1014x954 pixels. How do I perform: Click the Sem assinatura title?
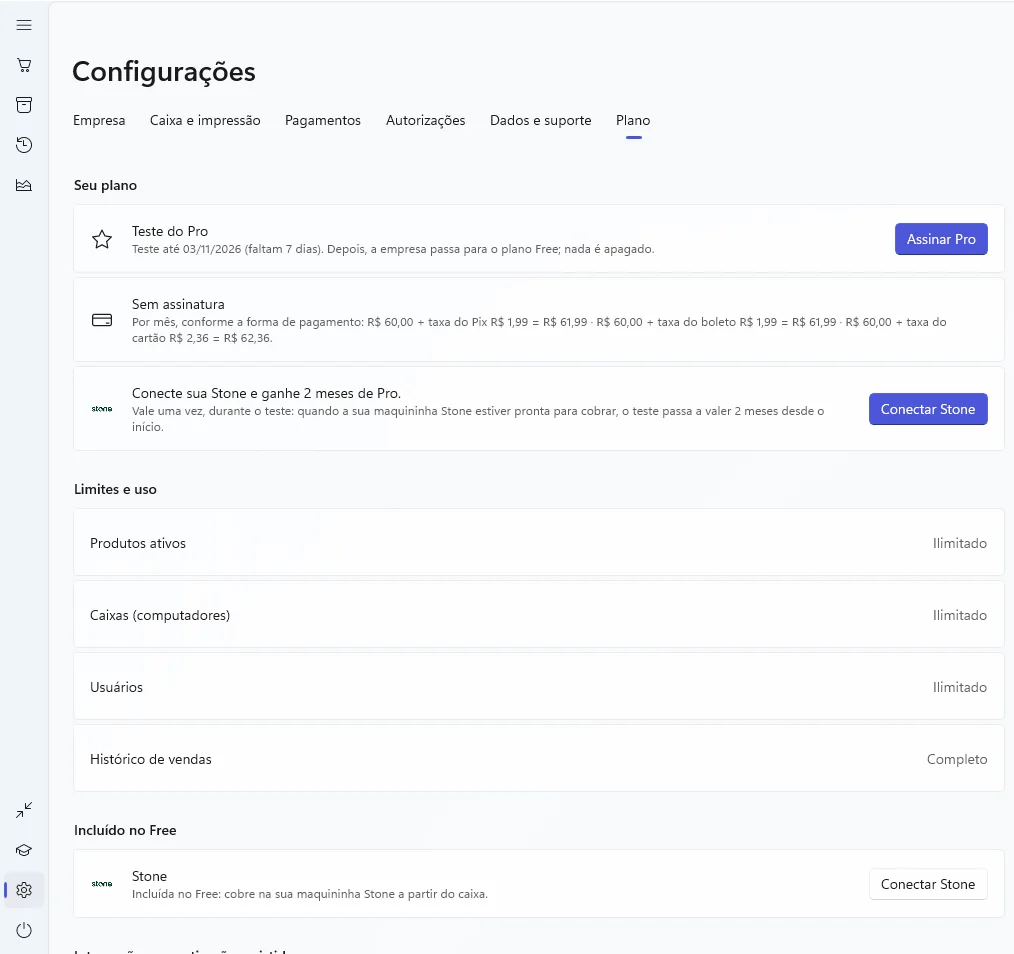click(178, 304)
